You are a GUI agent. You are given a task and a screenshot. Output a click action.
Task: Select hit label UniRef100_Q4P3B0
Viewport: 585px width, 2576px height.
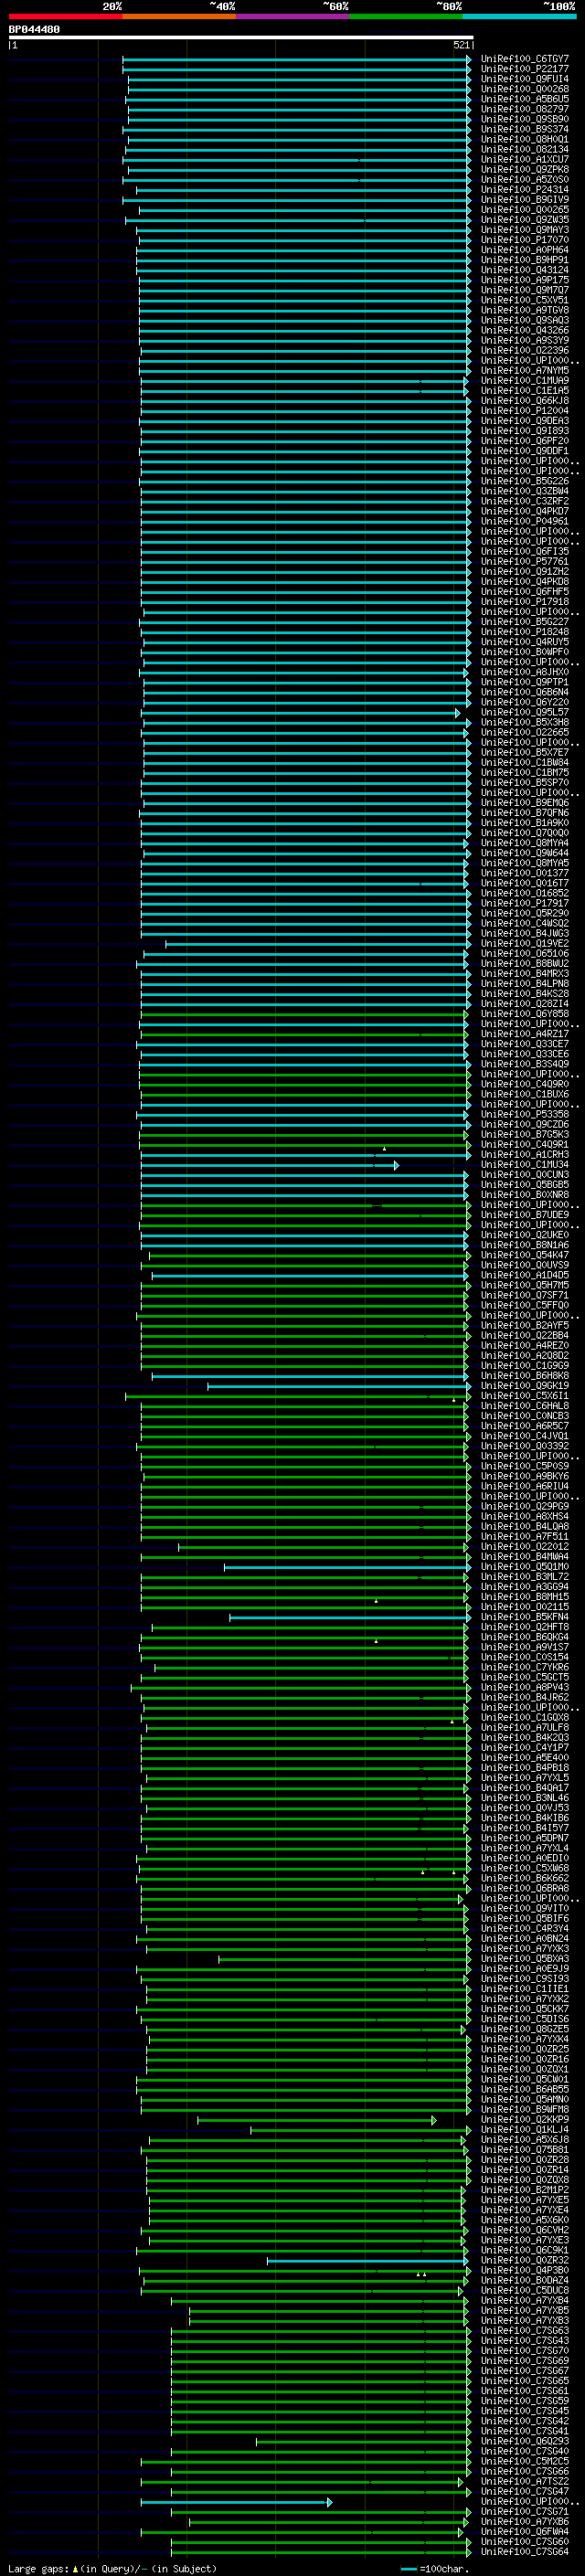pos(525,2271)
